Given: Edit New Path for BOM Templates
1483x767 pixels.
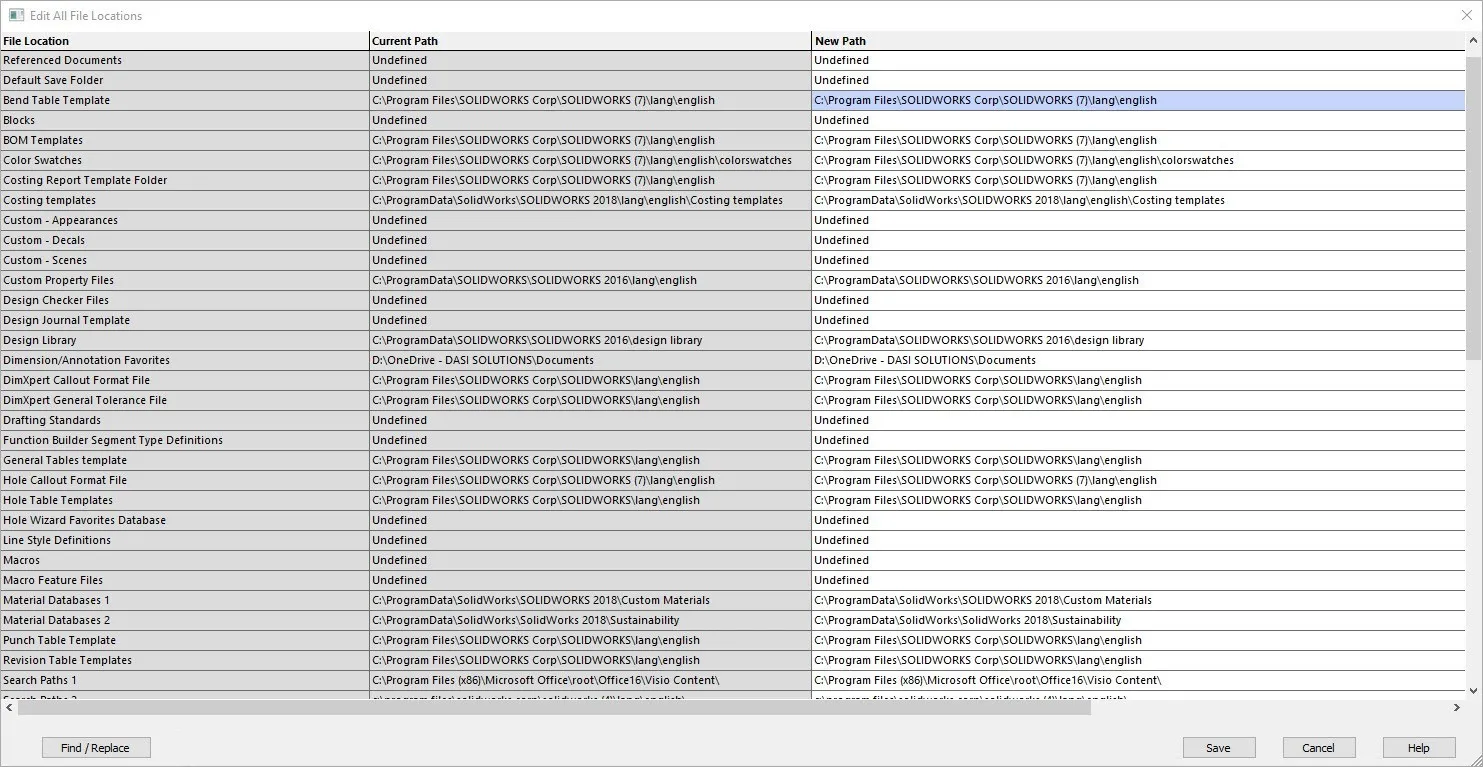Looking at the screenshot, I should tap(1138, 140).
